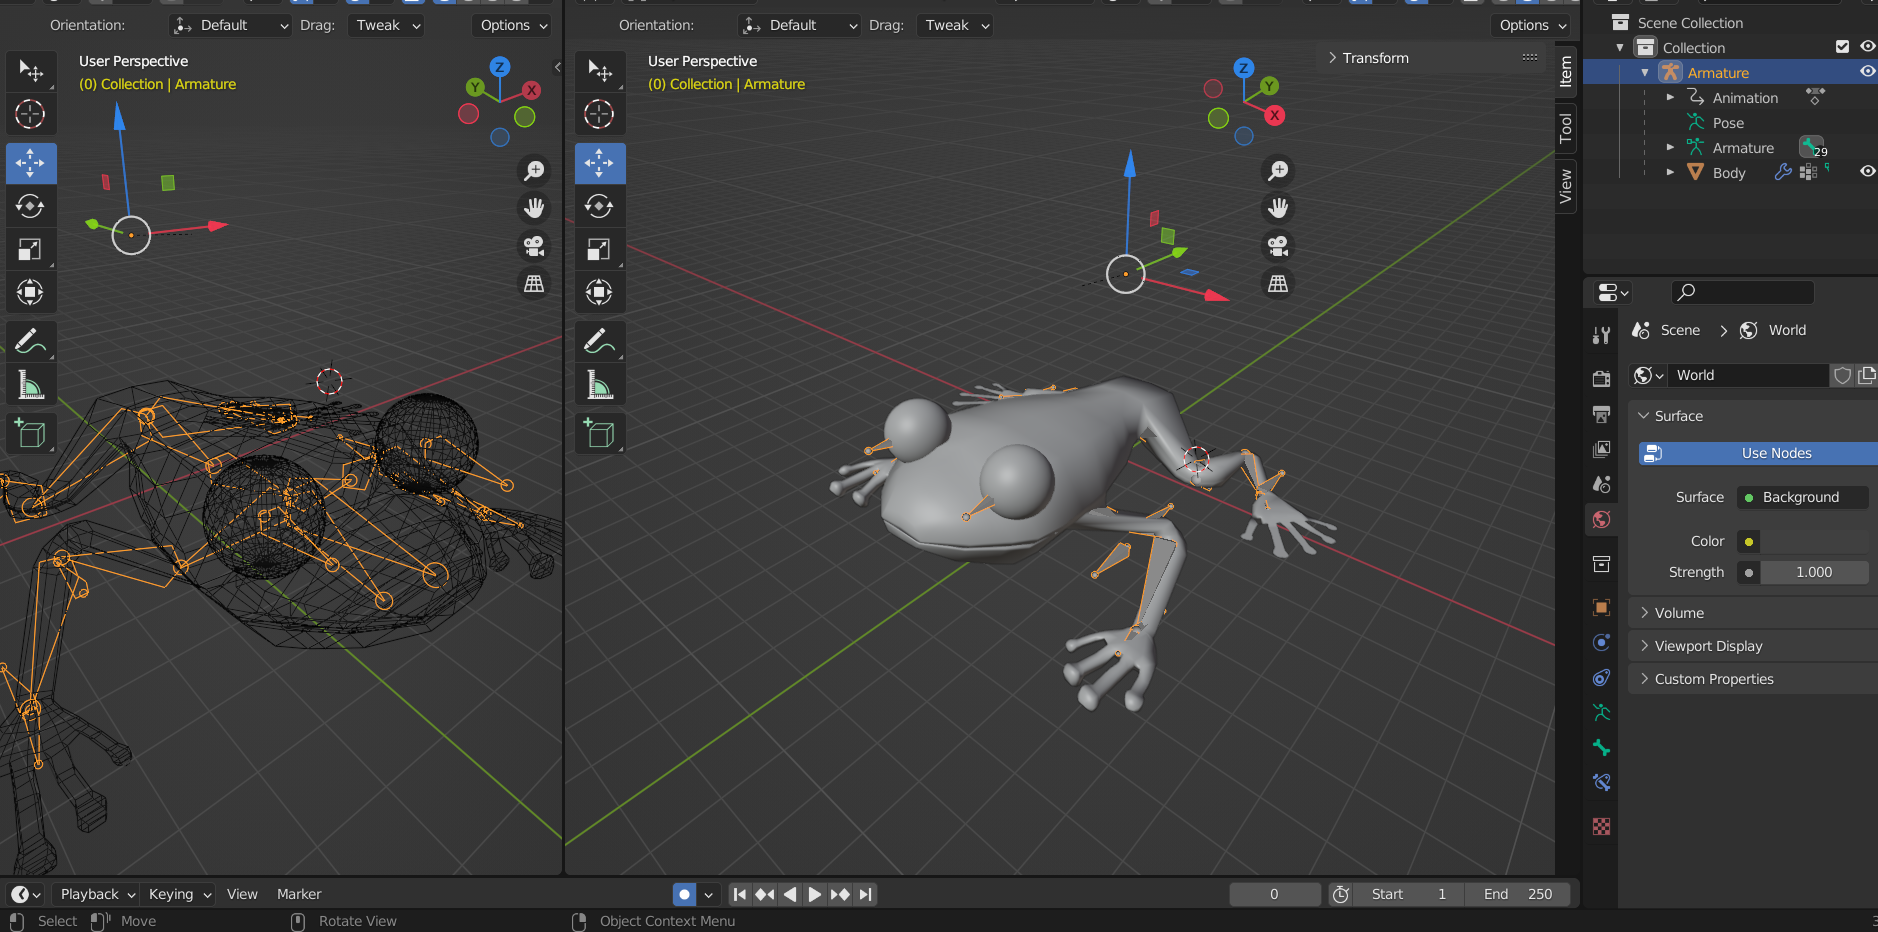Activate Move tool in right viewport toolbar
The height and width of the screenshot is (932, 1878).
pos(600,163)
